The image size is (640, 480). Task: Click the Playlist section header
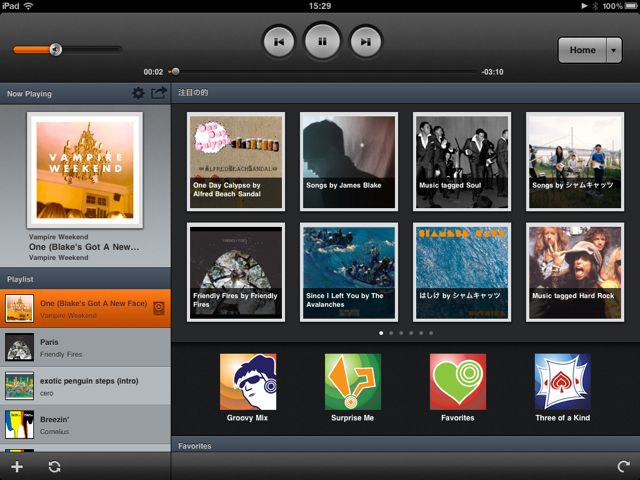click(85, 279)
